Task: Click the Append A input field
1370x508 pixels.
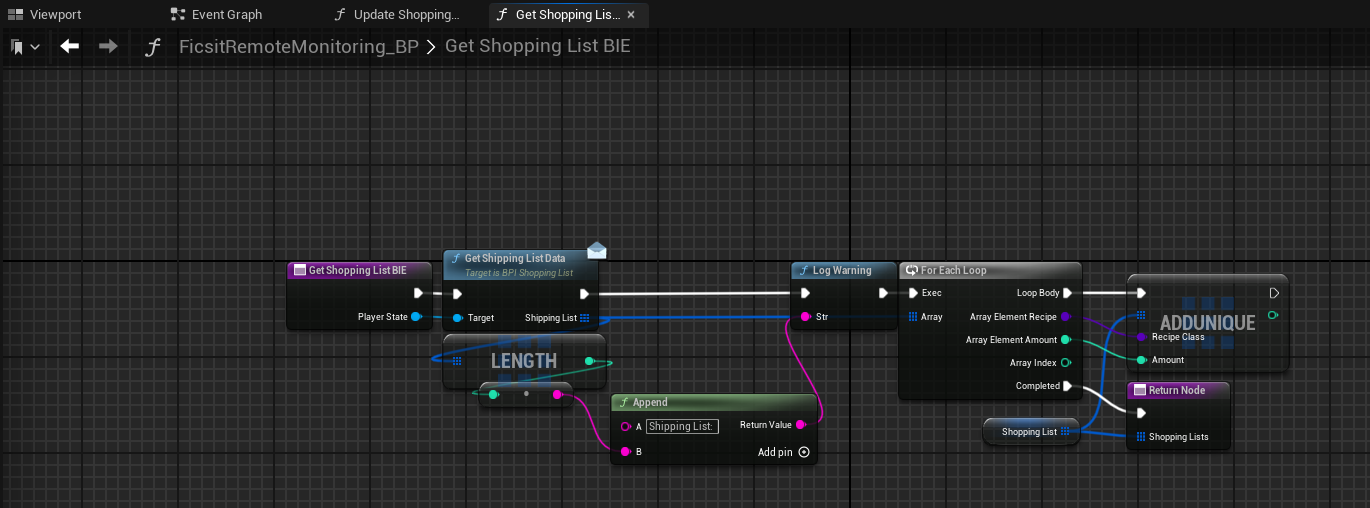Action: [x=682, y=426]
